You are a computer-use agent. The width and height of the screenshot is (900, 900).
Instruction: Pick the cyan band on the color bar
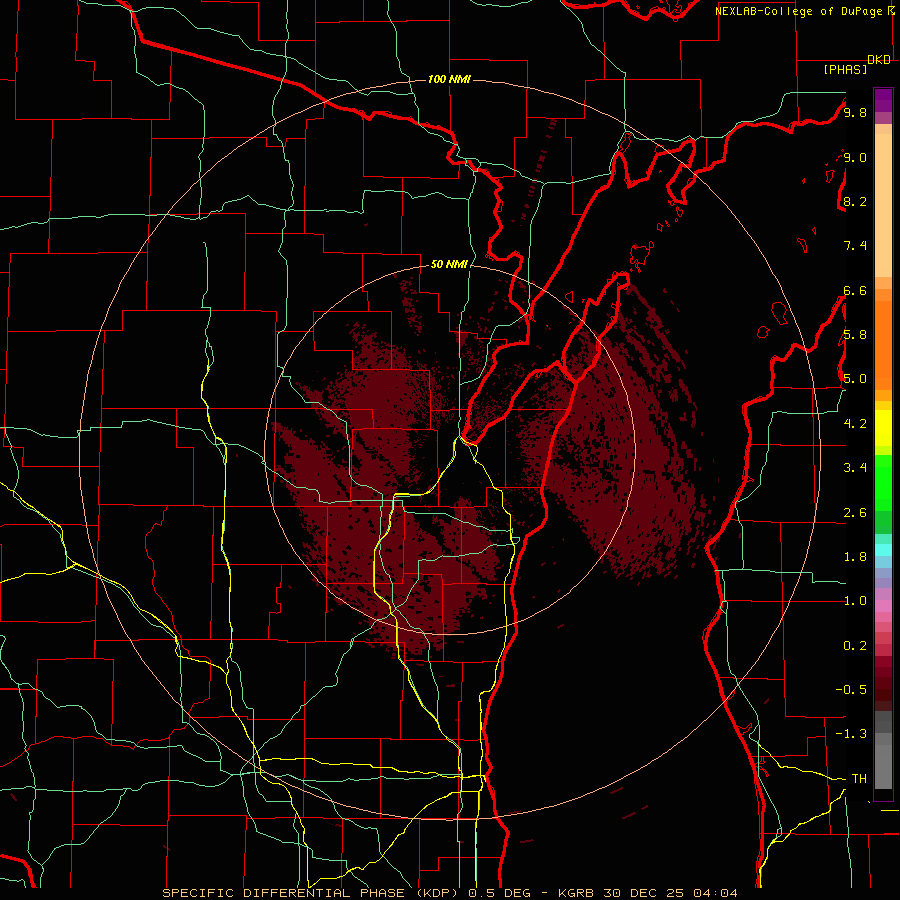(883, 550)
